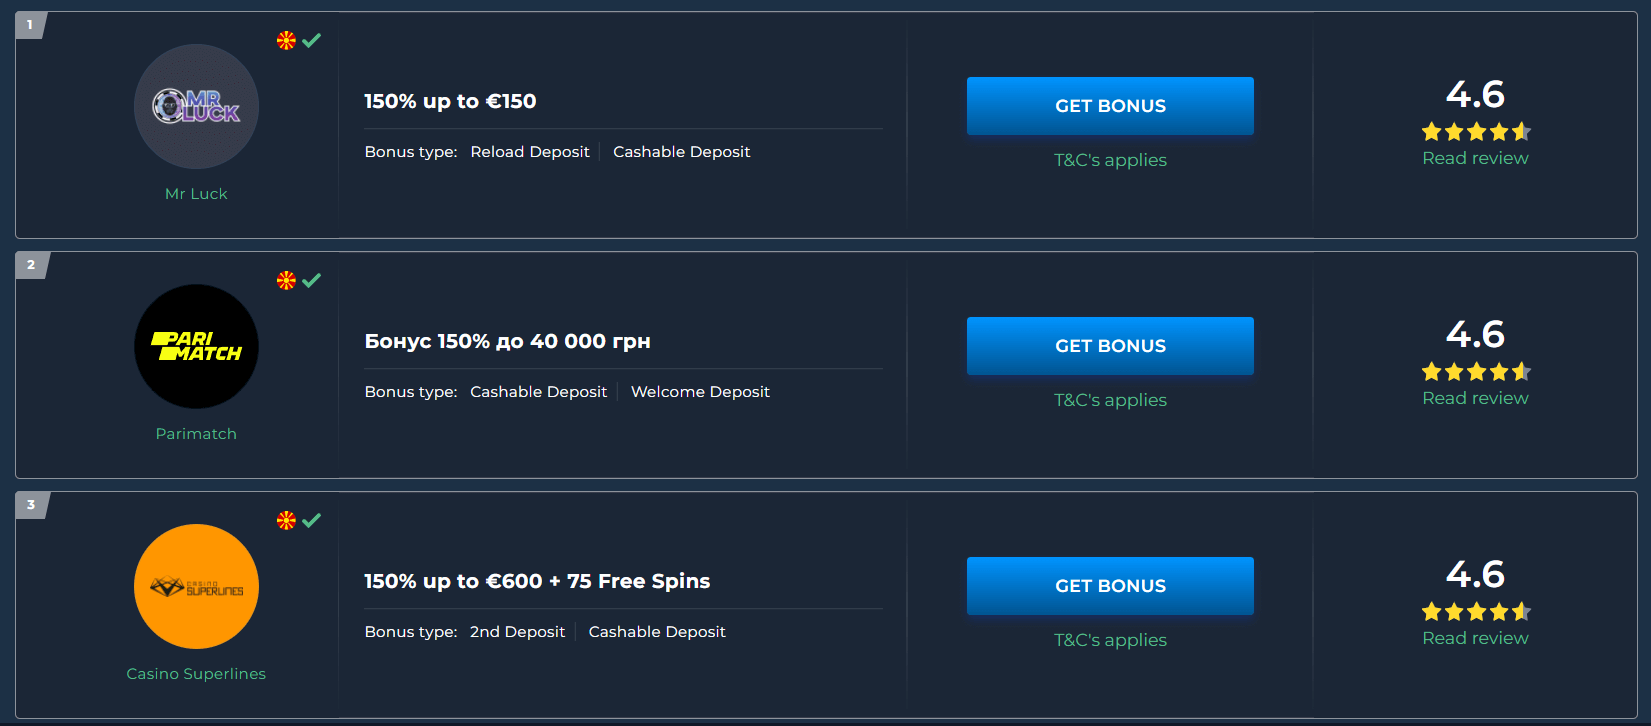Open the Mr Luck name link
1651x726 pixels.
(196, 194)
